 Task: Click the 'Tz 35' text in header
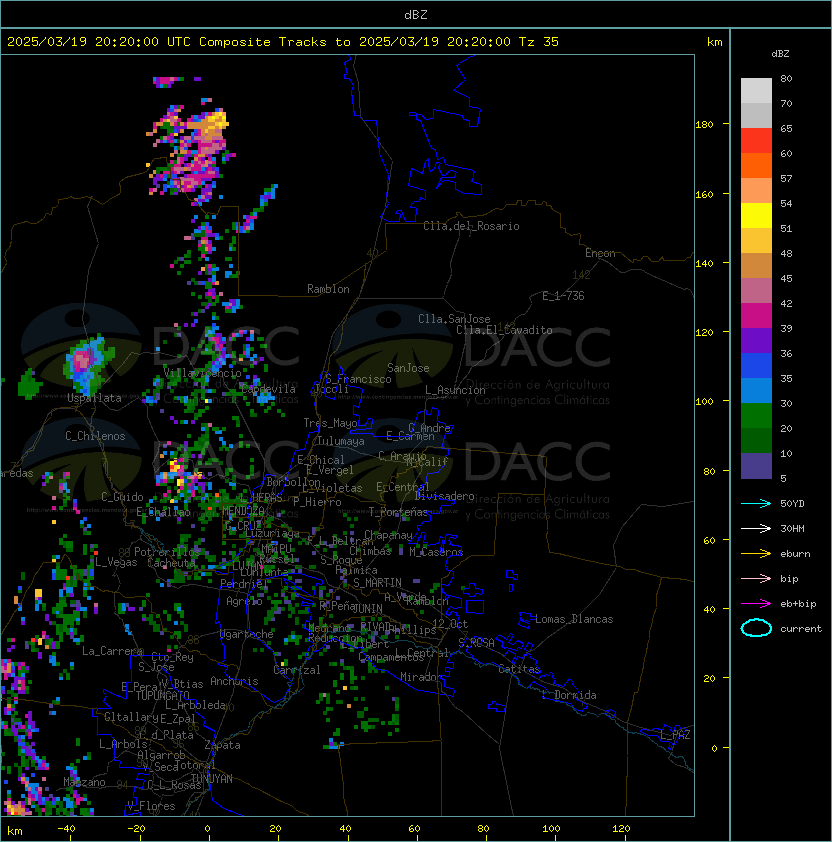coord(539,42)
